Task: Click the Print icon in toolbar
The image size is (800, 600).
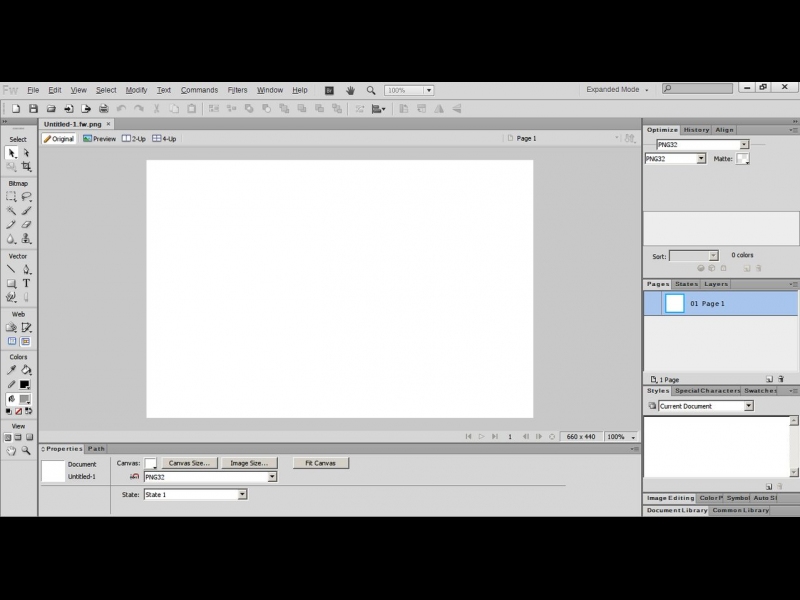Action: pos(103,108)
